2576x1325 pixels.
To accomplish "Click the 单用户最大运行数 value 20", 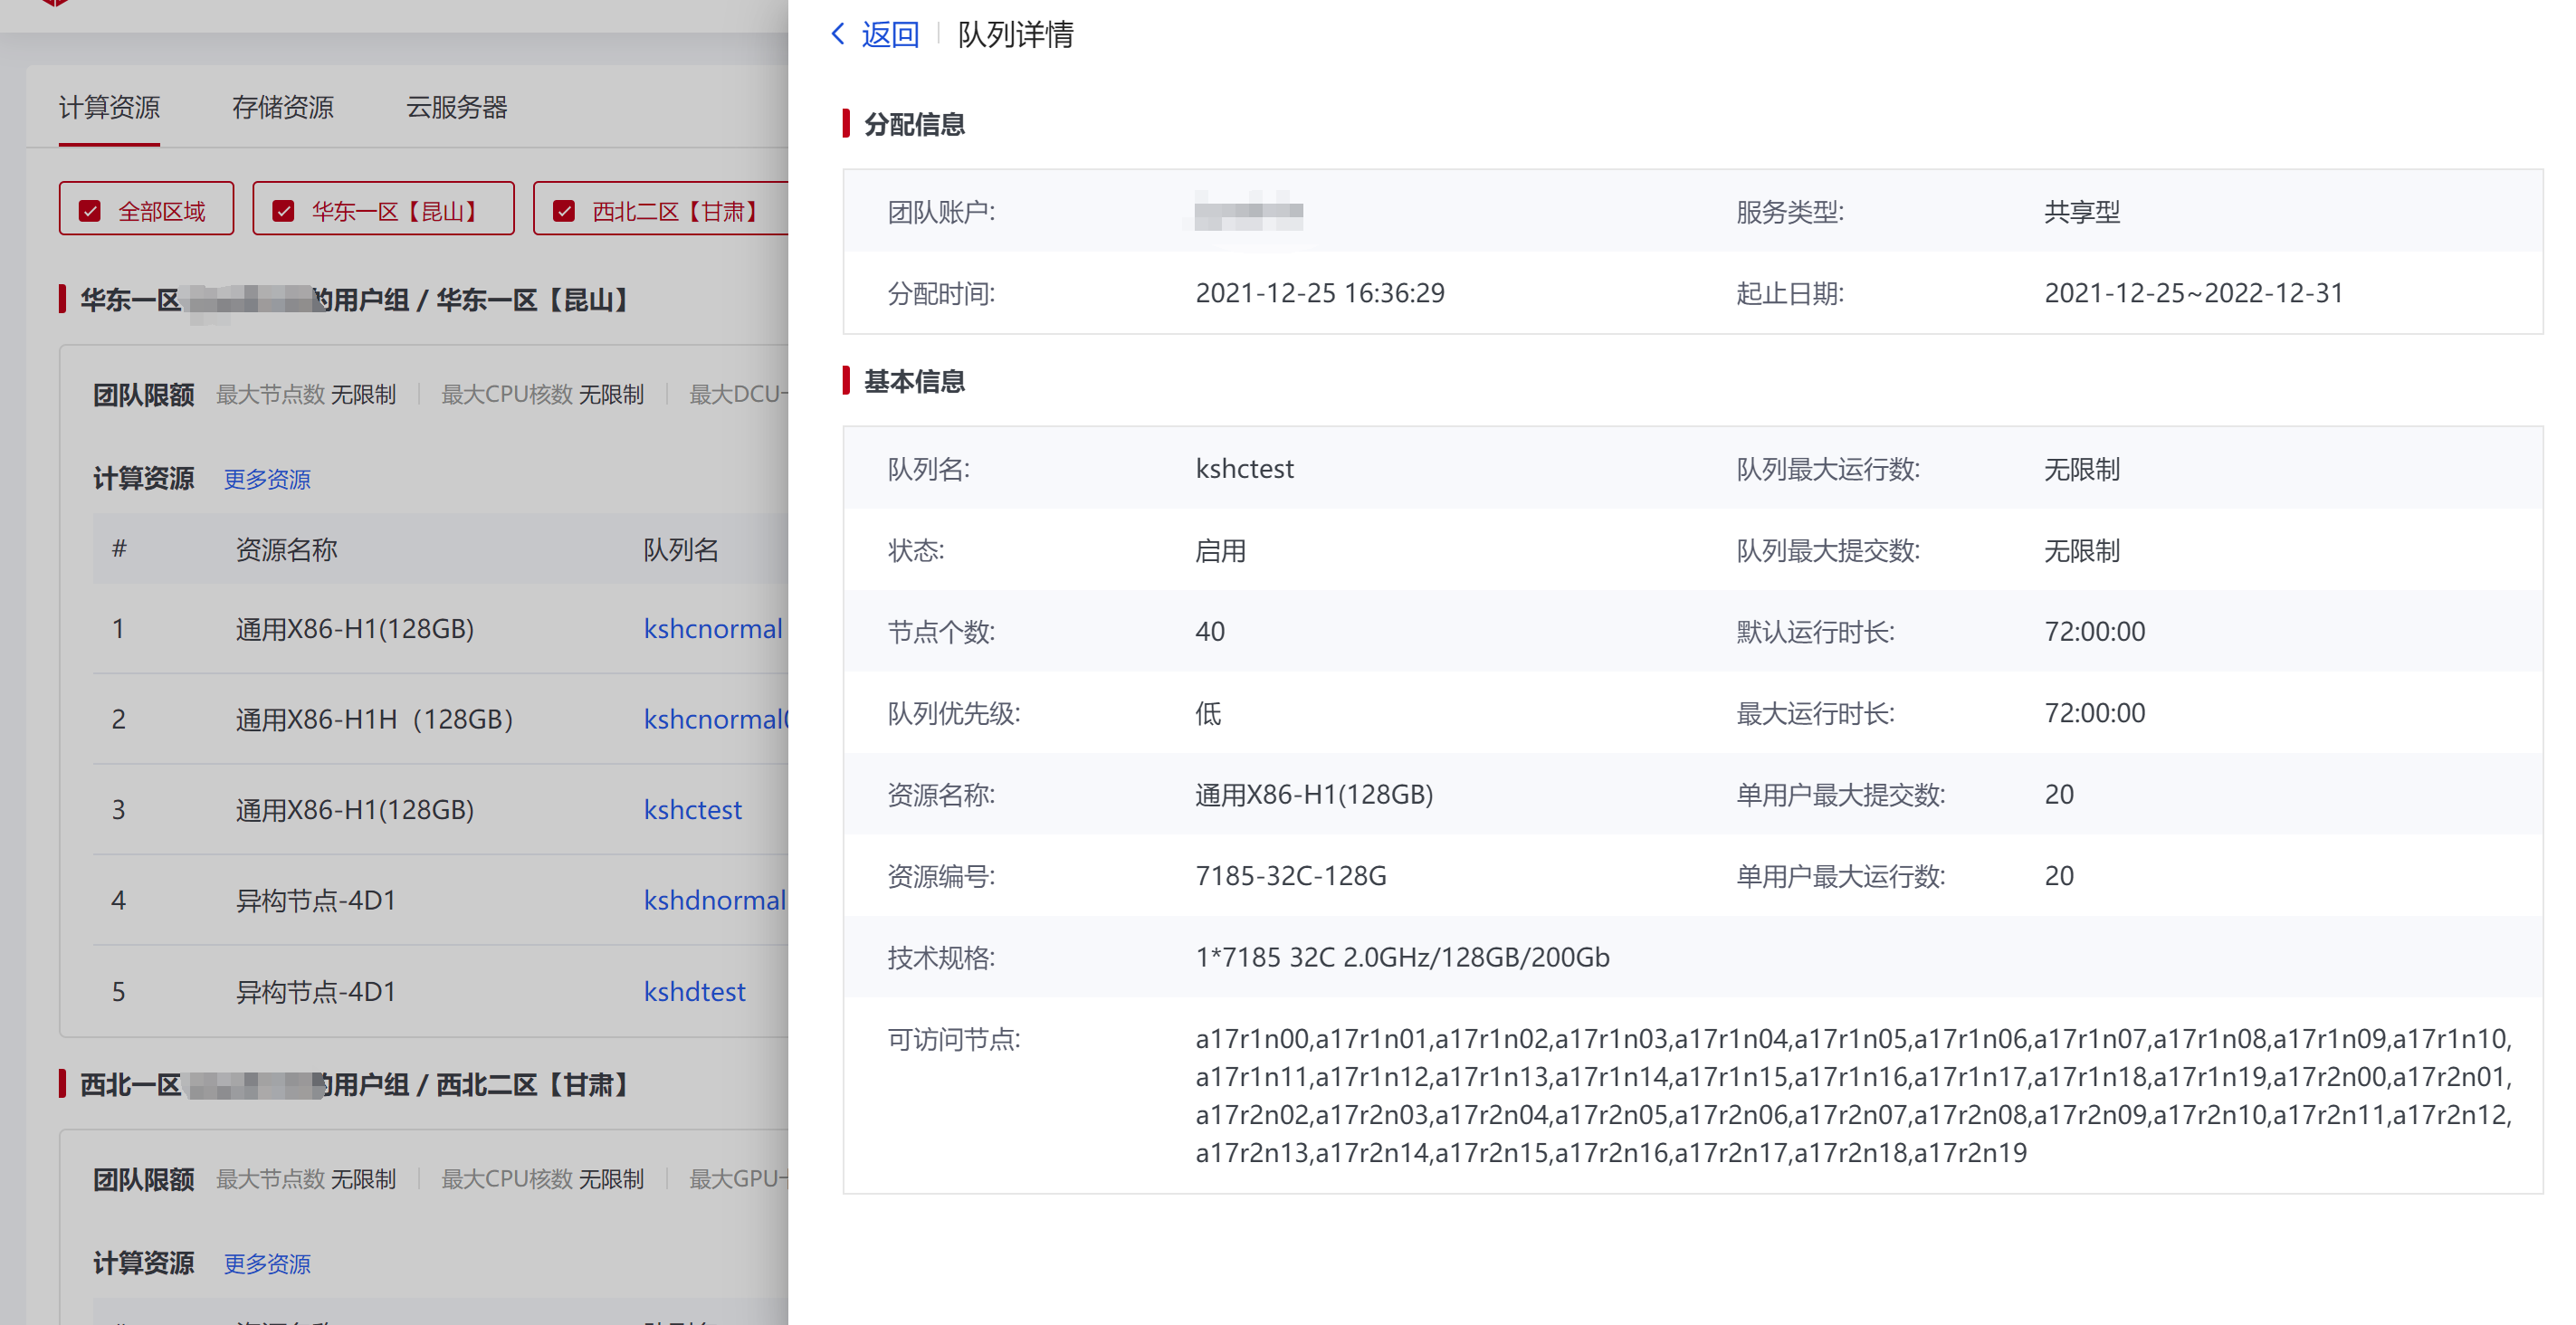I will pyautogui.click(x=2059, y=876).
